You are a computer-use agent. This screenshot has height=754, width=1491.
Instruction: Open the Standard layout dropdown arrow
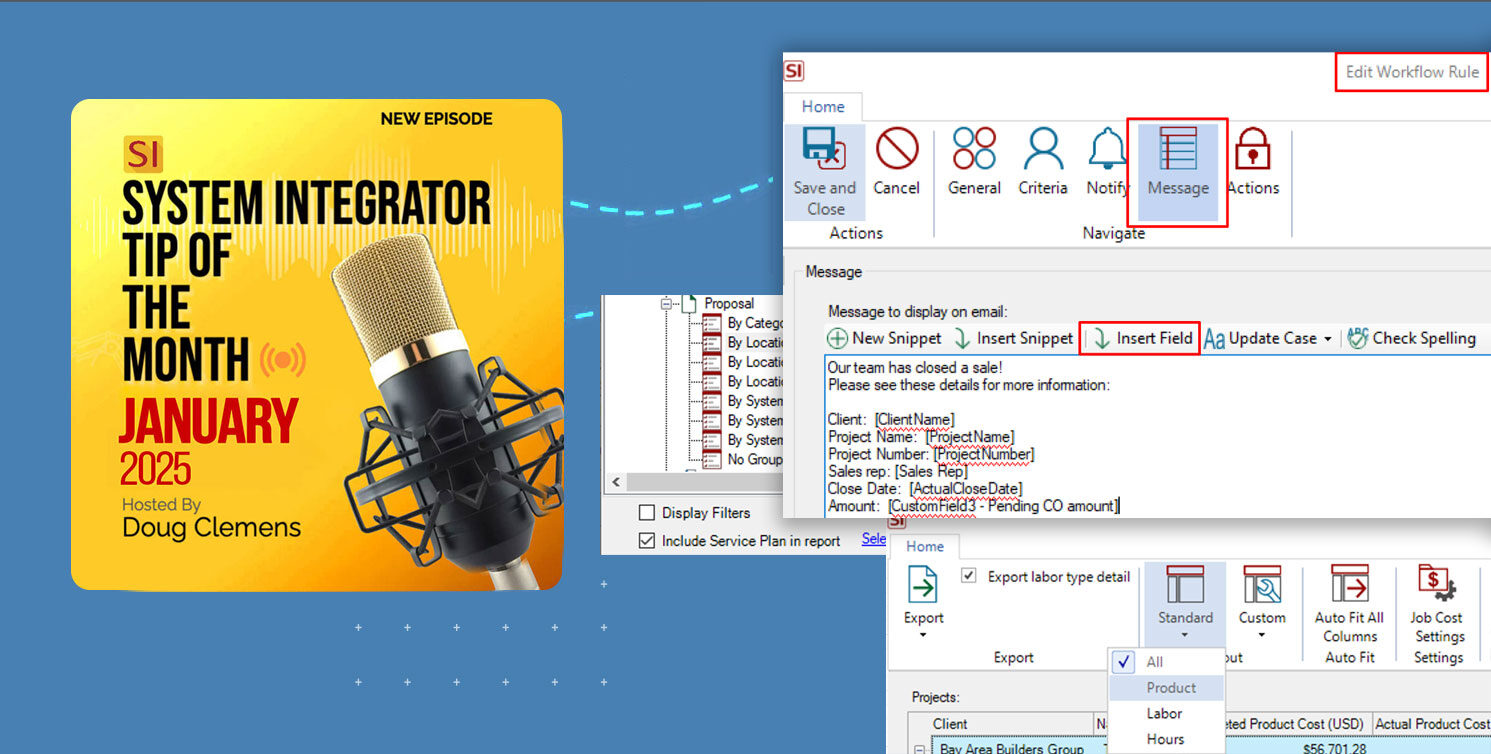[1185, 634]
